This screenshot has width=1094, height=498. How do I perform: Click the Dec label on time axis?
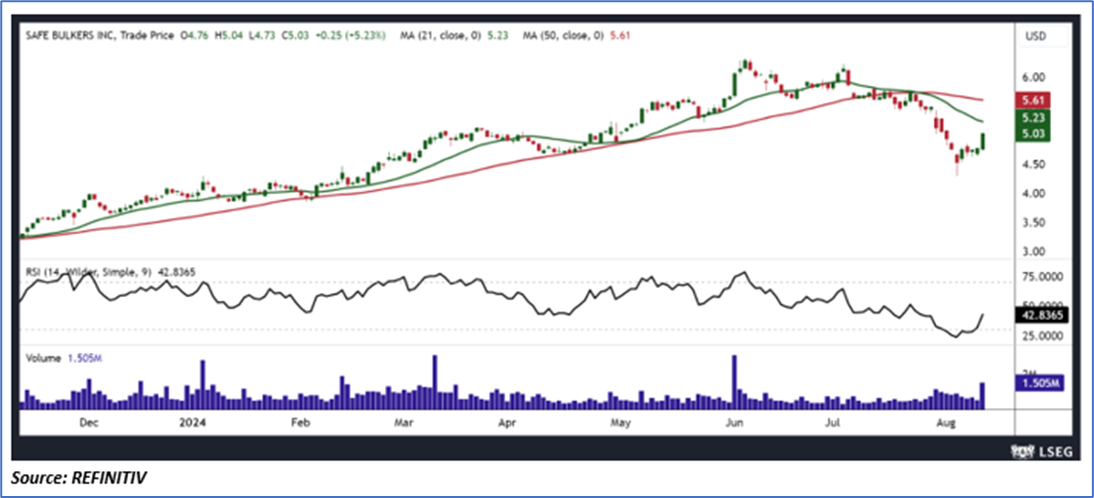[x=89, y=422]
